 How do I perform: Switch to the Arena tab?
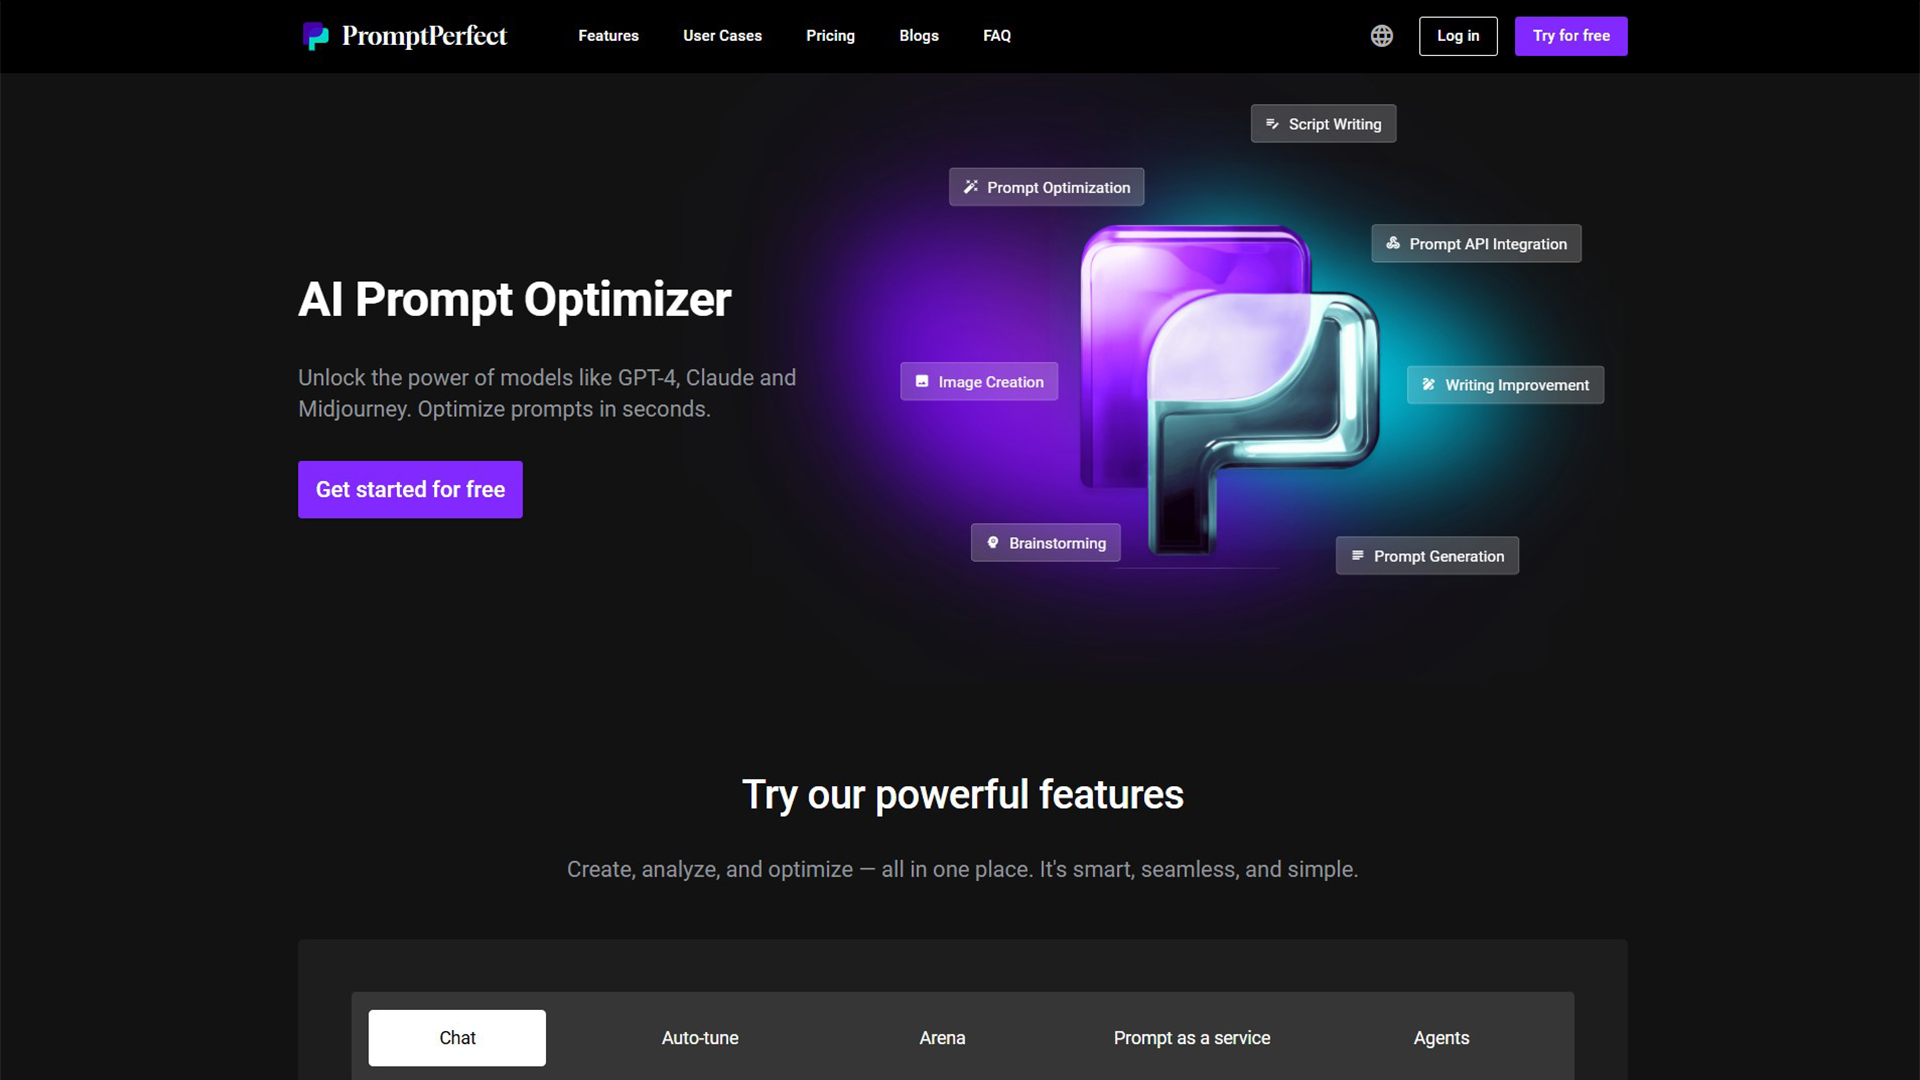(942, 1038)
